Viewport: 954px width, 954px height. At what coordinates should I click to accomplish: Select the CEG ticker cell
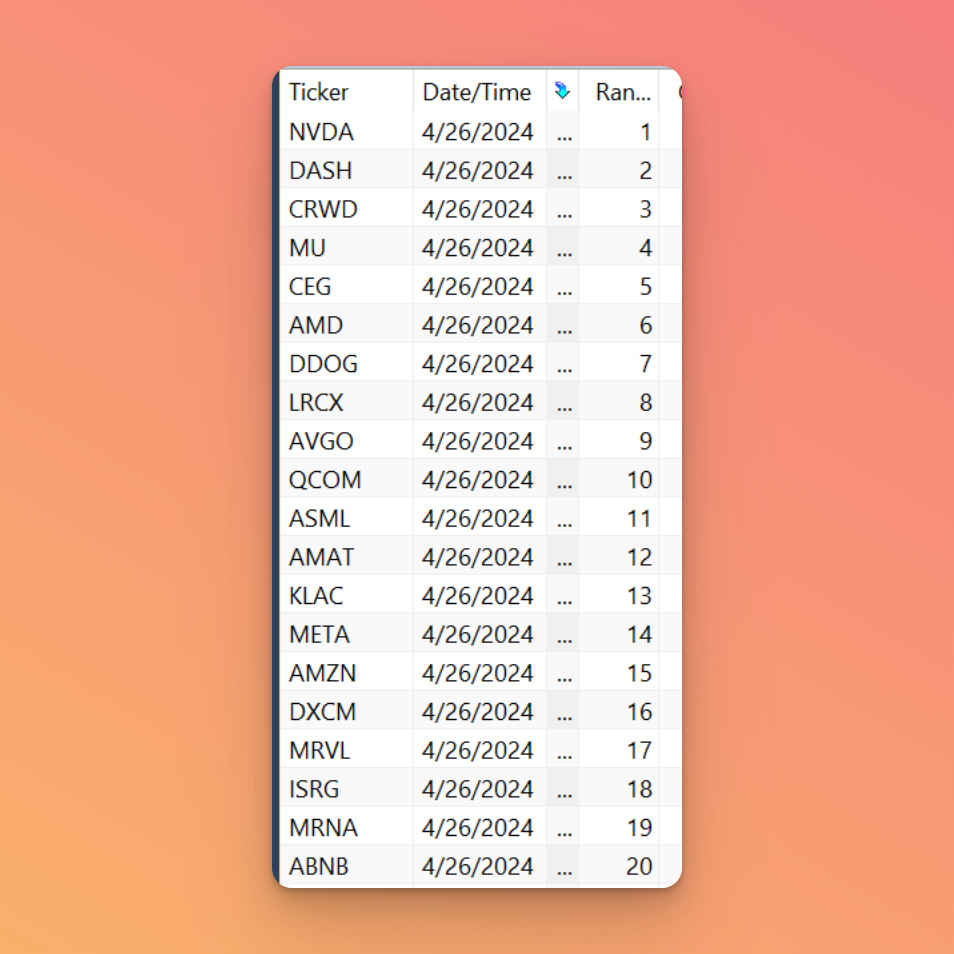coord(346,286)
